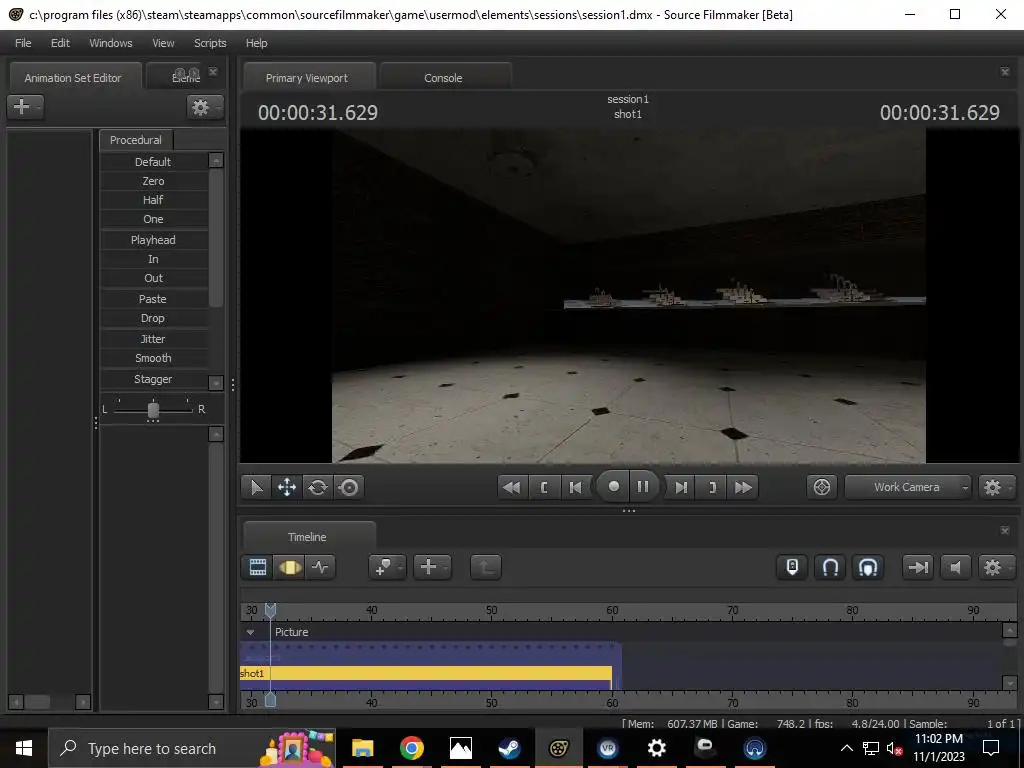Select the arrow selection tool in viewport
1024x768 pixels.
coord(256,487)
